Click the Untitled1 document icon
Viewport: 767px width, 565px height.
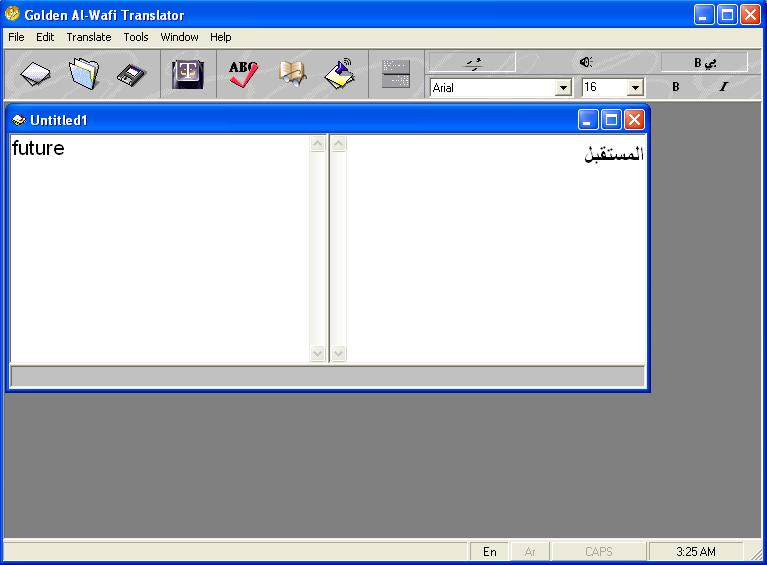(19, 120)
